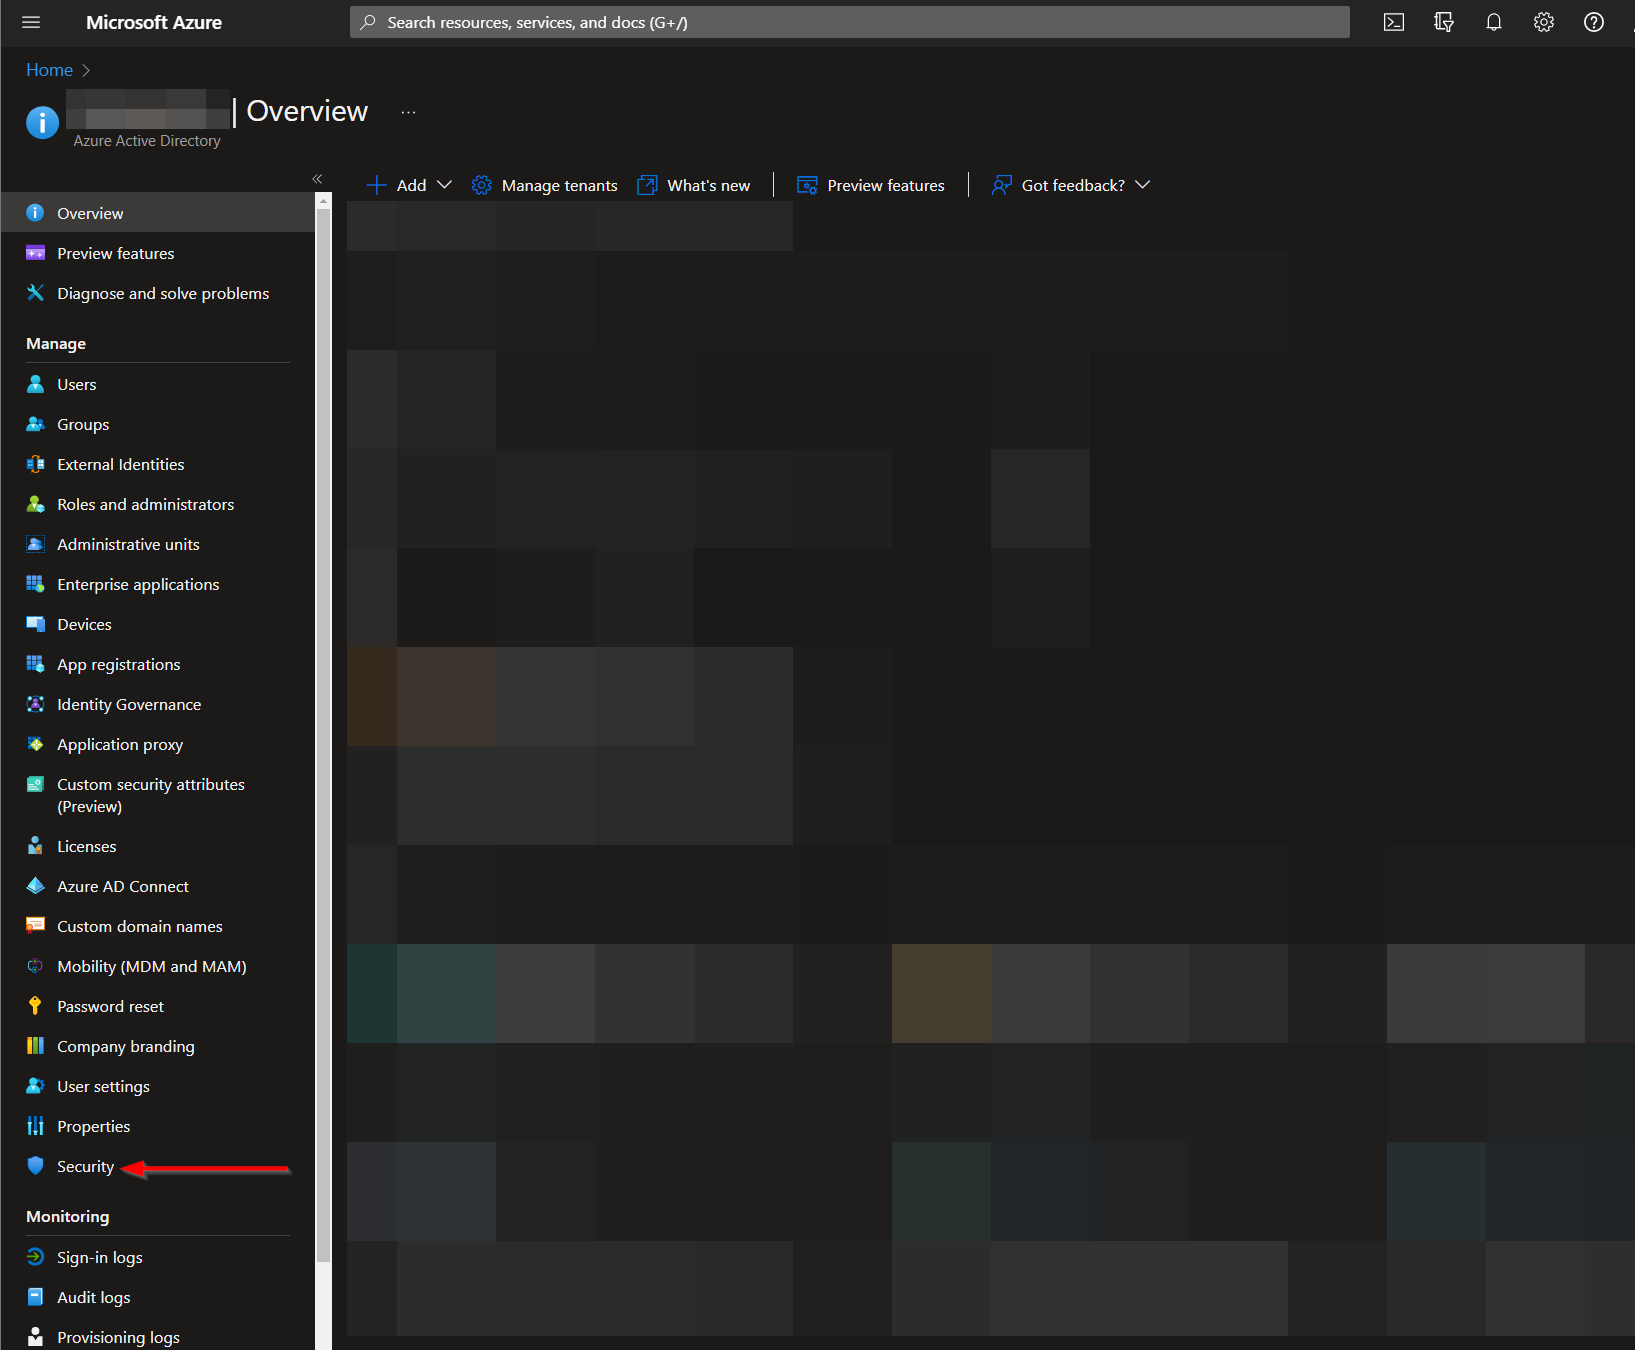
Task: Click the Security shield icon
Action: click(35, 1166)
